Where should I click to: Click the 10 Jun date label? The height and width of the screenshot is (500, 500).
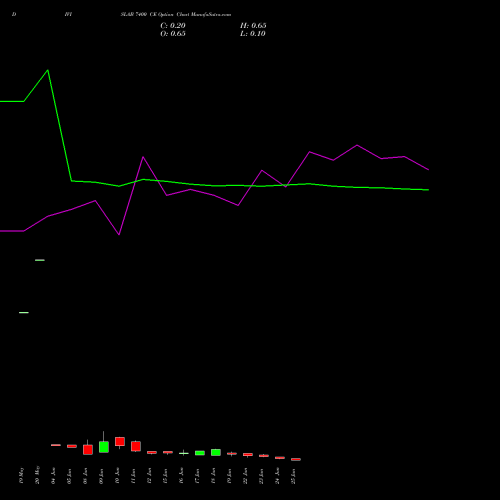pyautogui.click(x=117, y=476)
